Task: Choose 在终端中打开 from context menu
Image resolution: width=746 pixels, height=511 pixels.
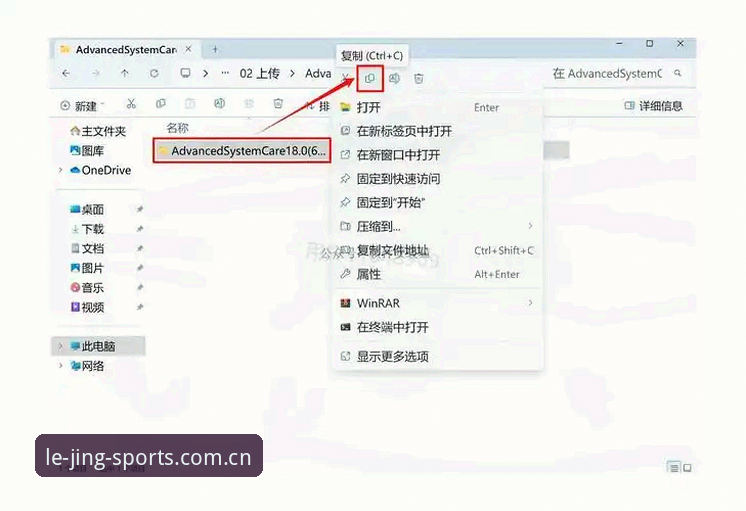Action: pos(437,327)
